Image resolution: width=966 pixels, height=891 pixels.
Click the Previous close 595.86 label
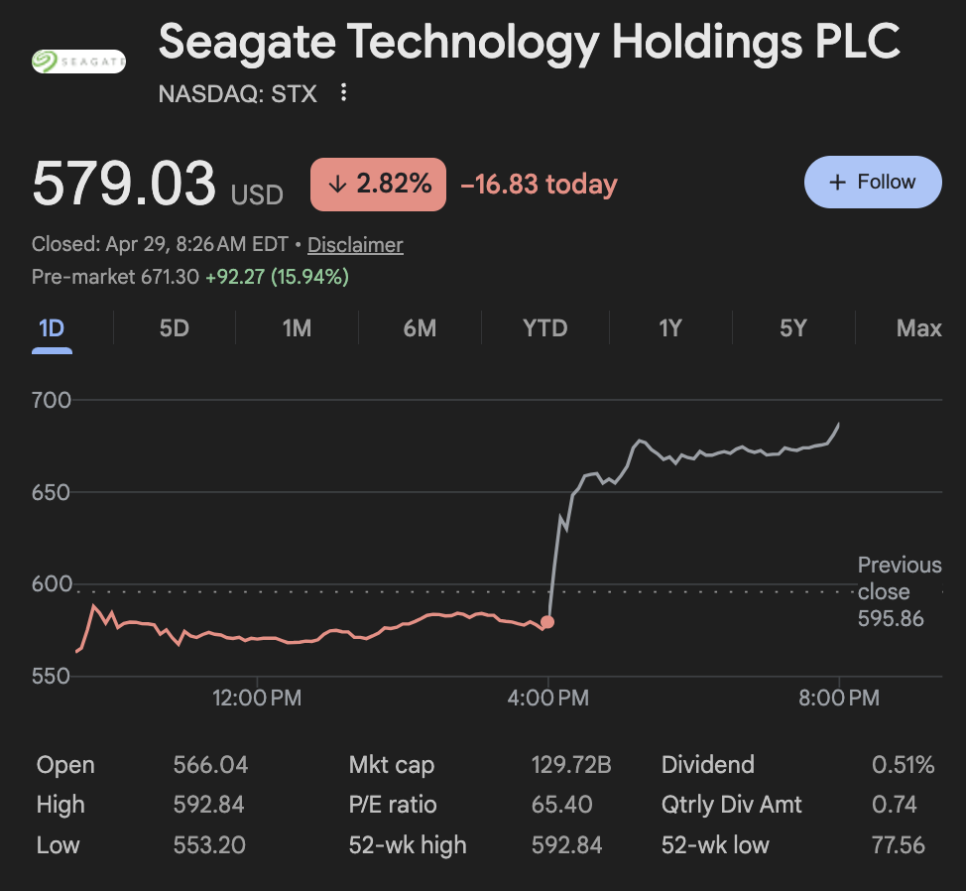coord(898,592)
